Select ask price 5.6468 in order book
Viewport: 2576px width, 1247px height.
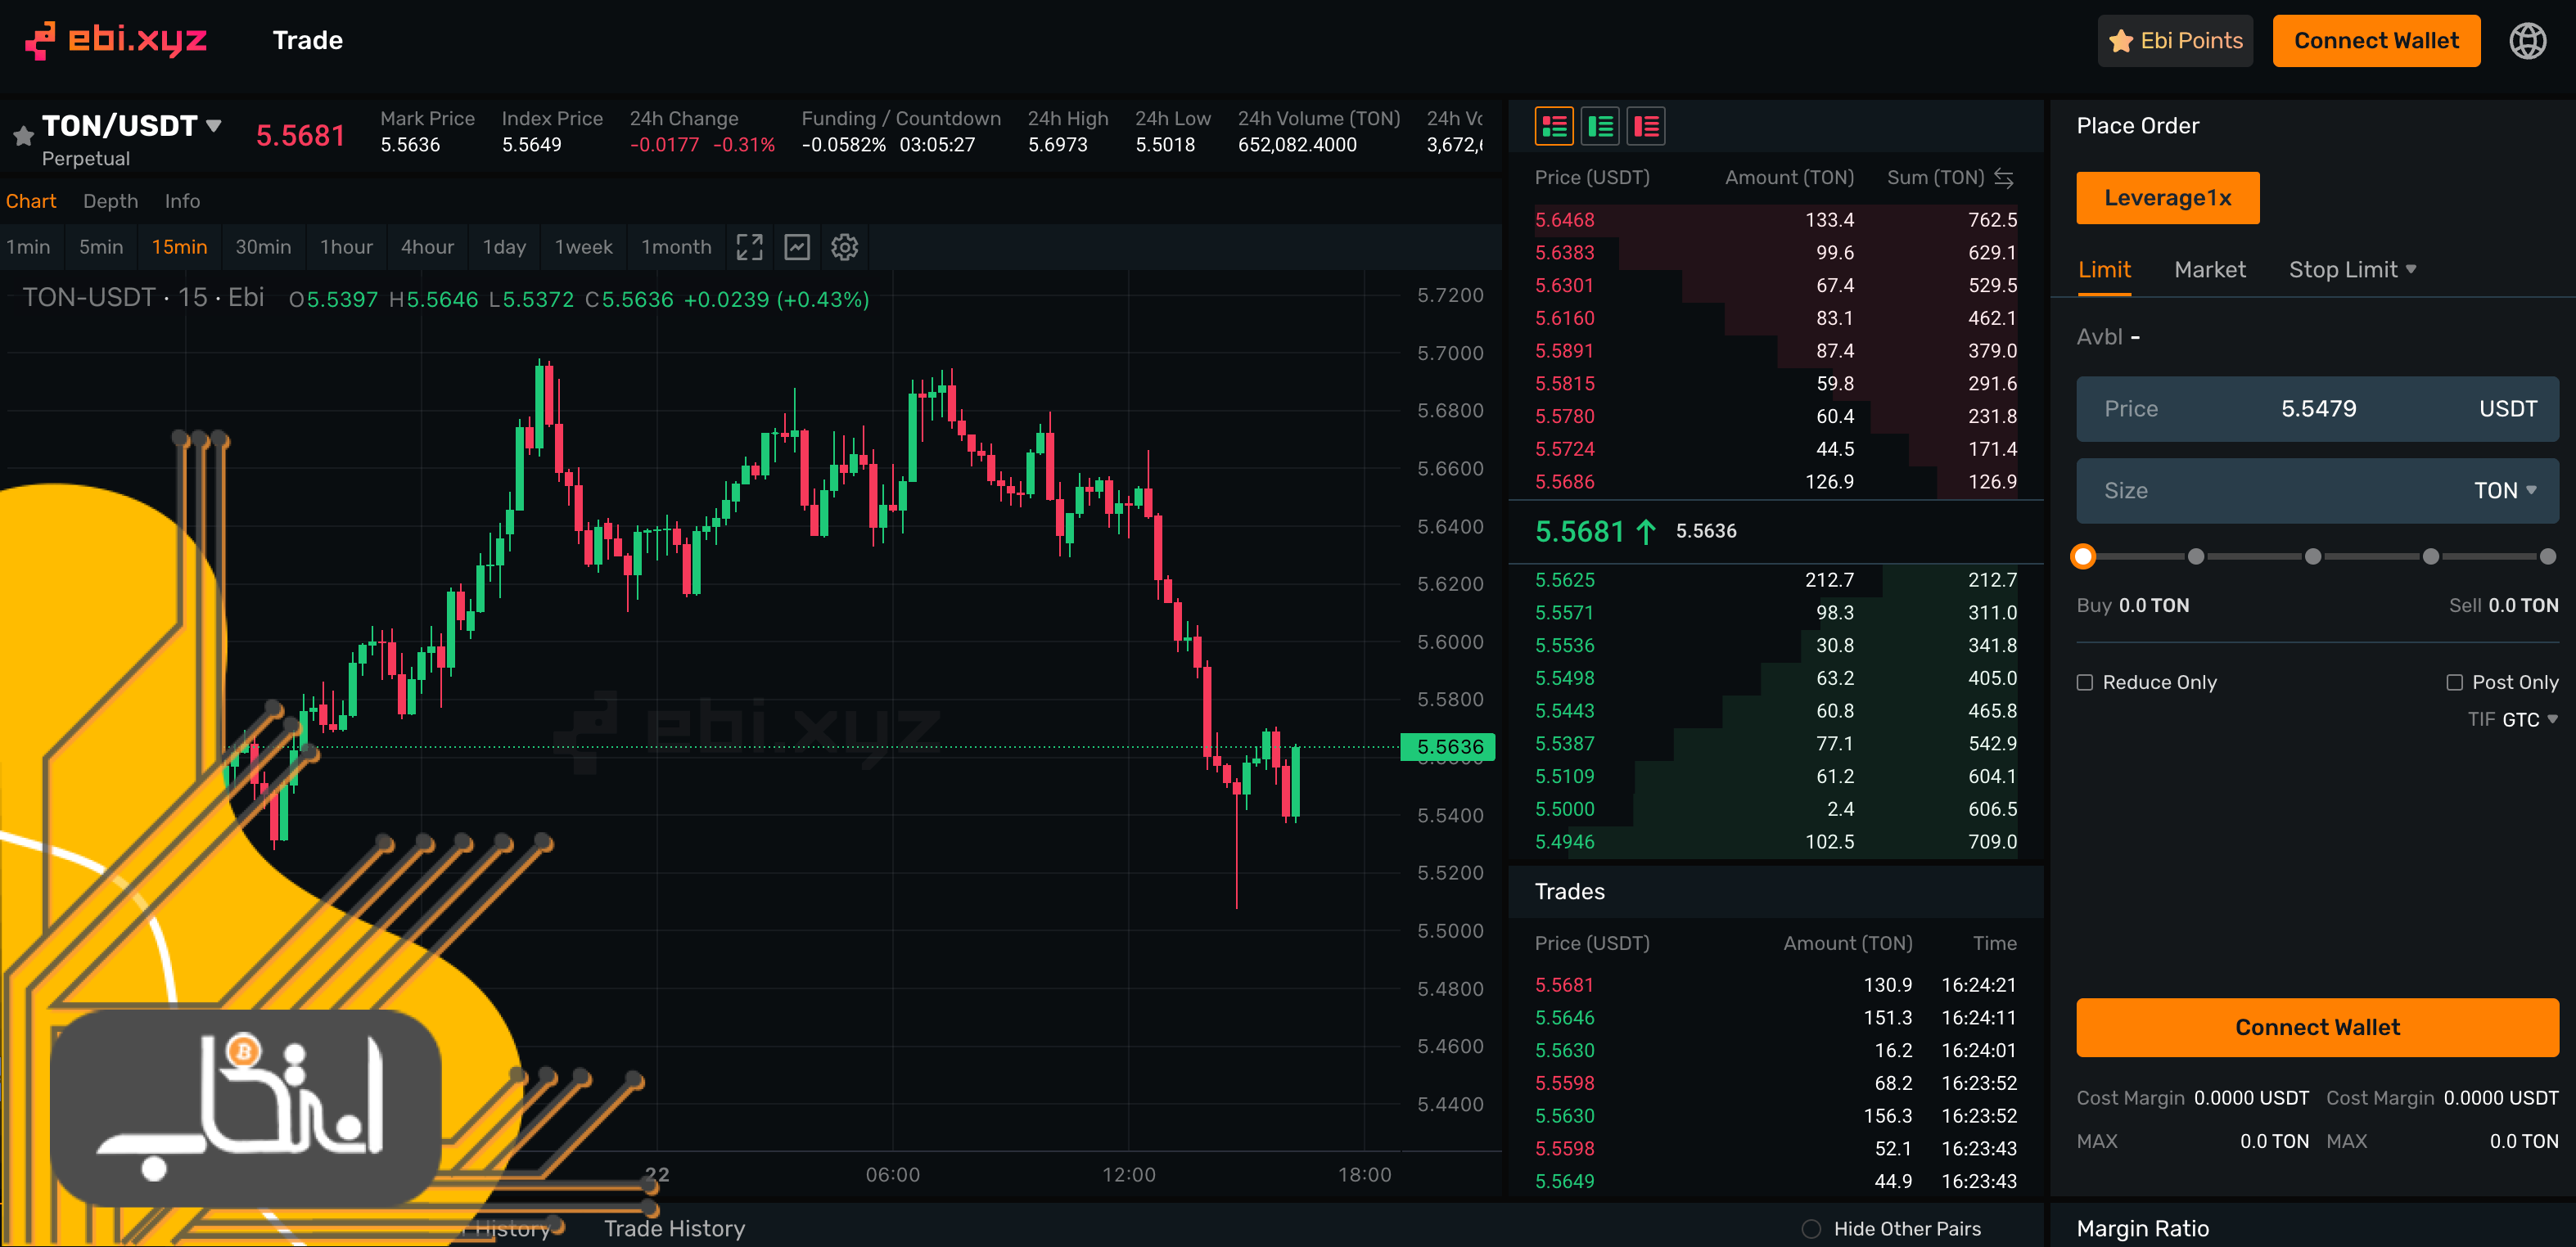point(1564,220)
